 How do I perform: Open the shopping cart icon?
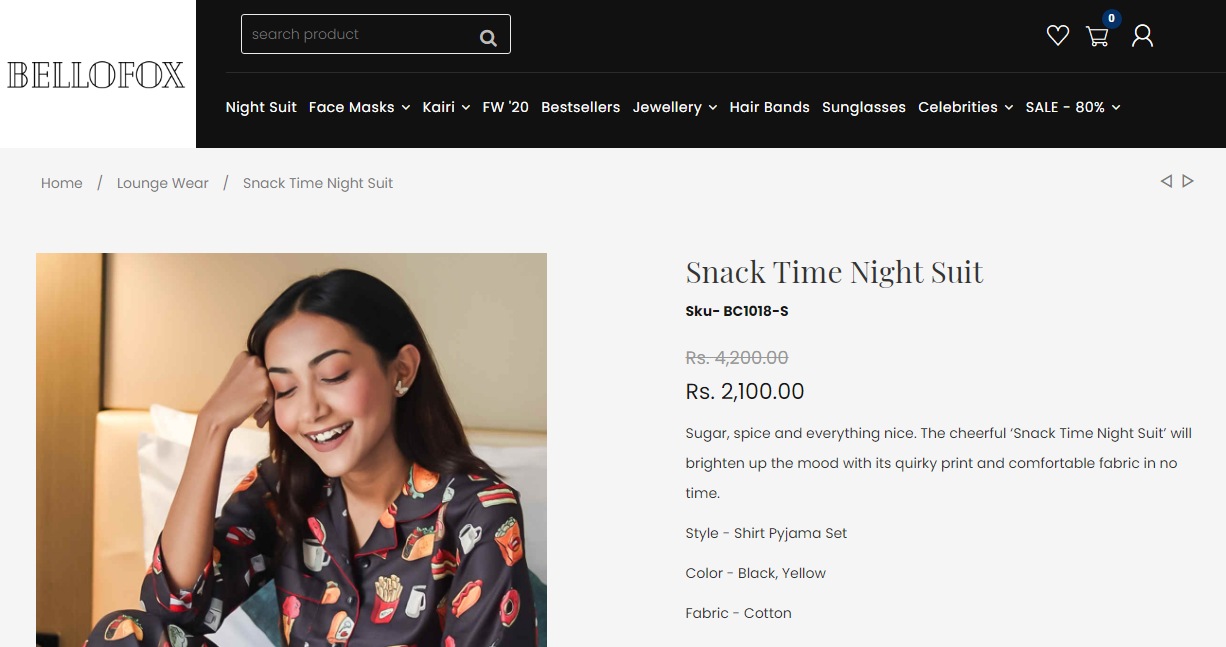(x=1097, y=36)
